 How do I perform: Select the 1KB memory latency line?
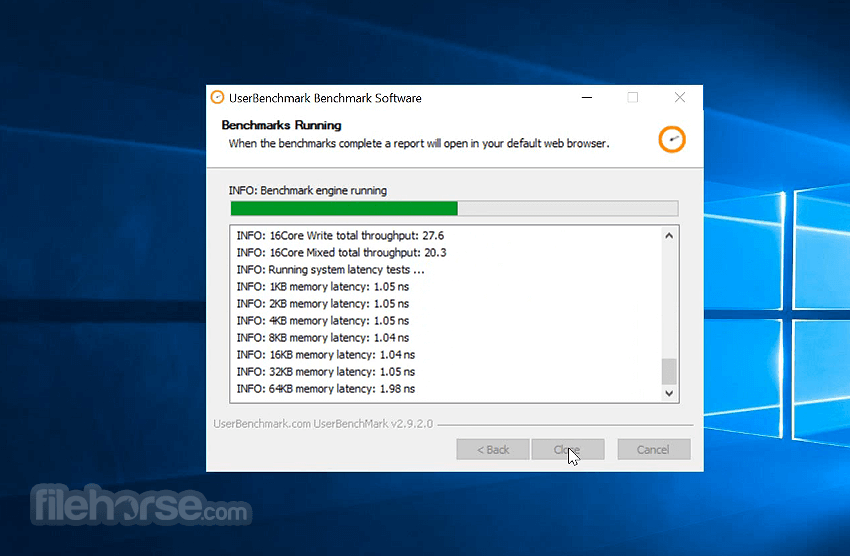pos(323,287)
